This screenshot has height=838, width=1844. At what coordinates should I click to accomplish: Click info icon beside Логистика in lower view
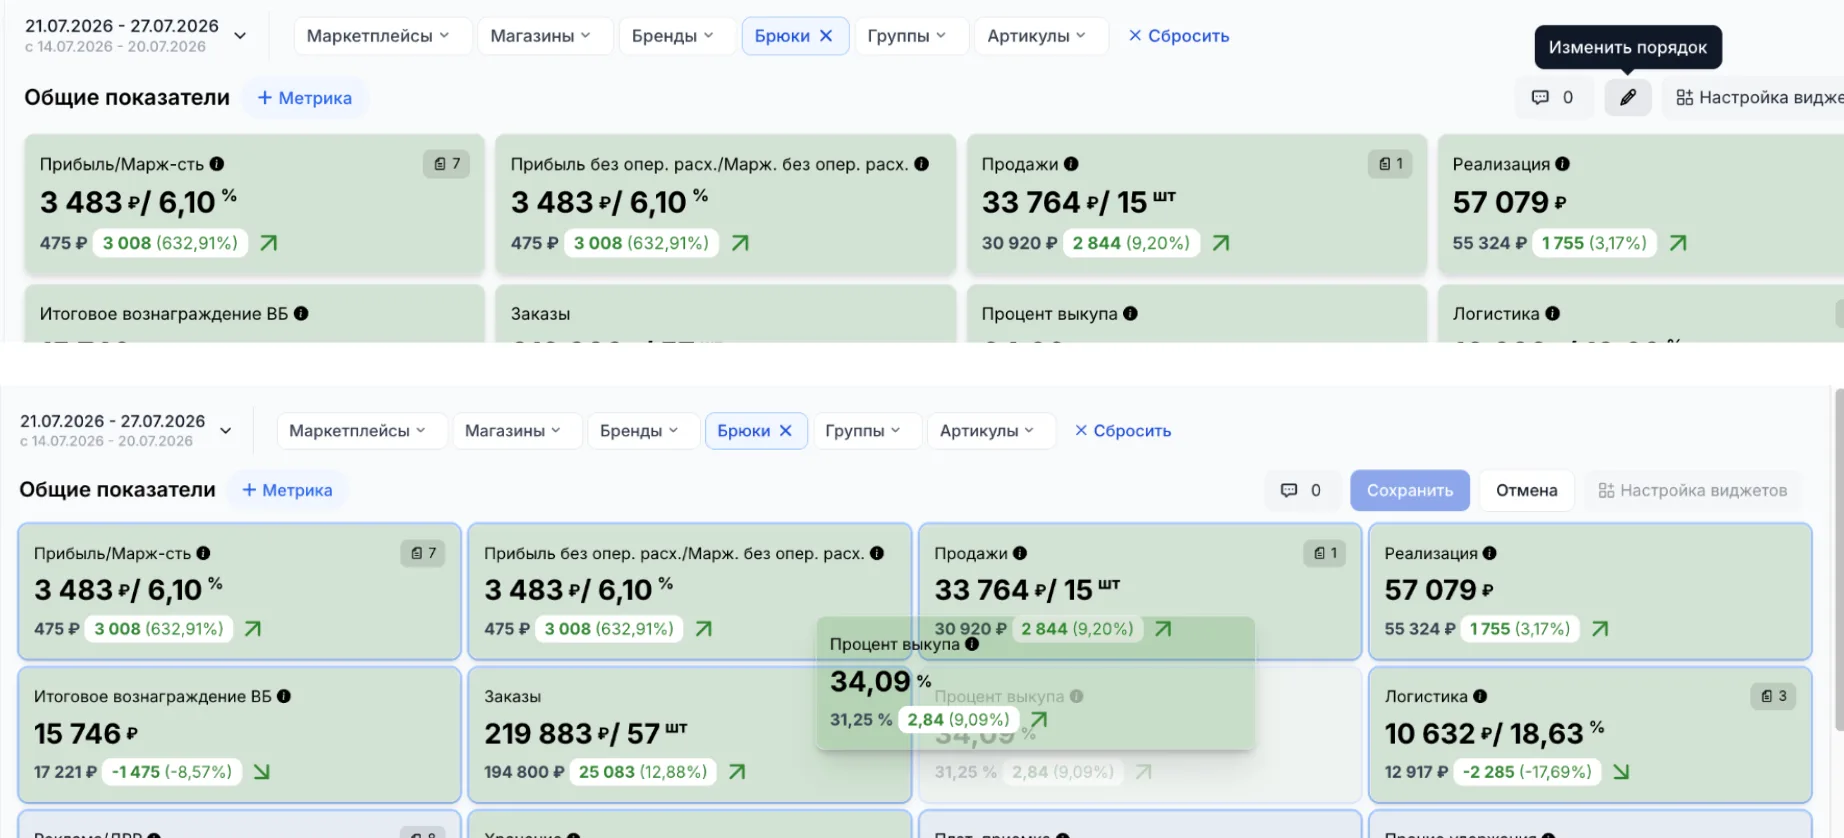pos(1480,696)
